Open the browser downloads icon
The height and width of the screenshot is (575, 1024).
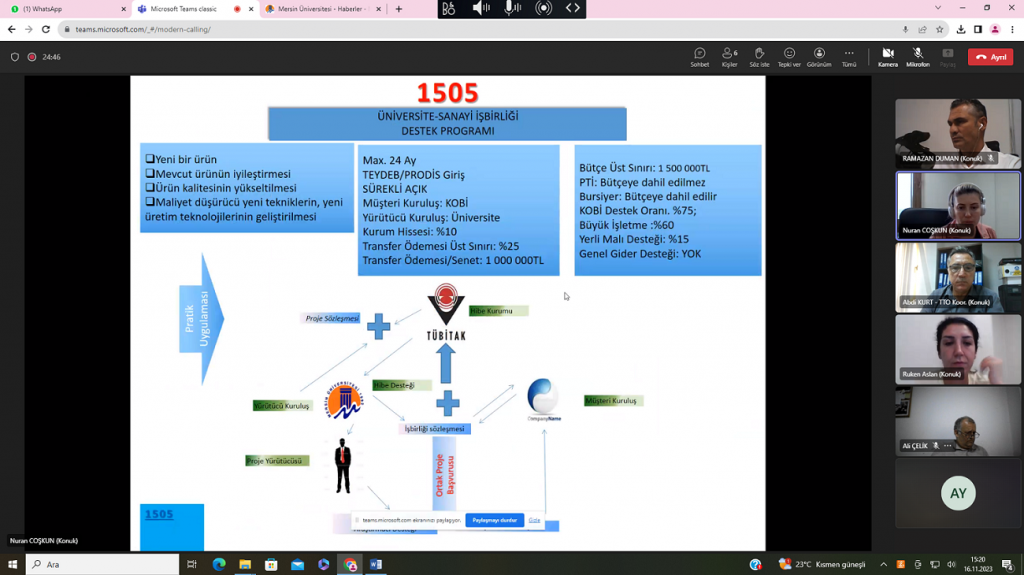(961, 30)
